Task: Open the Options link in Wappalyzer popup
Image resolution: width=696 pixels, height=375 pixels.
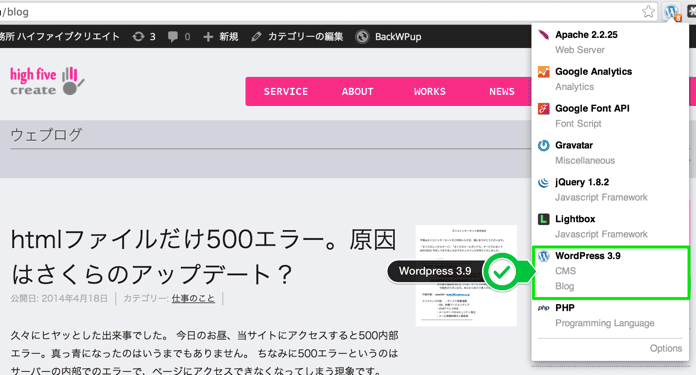Action: 666,348
